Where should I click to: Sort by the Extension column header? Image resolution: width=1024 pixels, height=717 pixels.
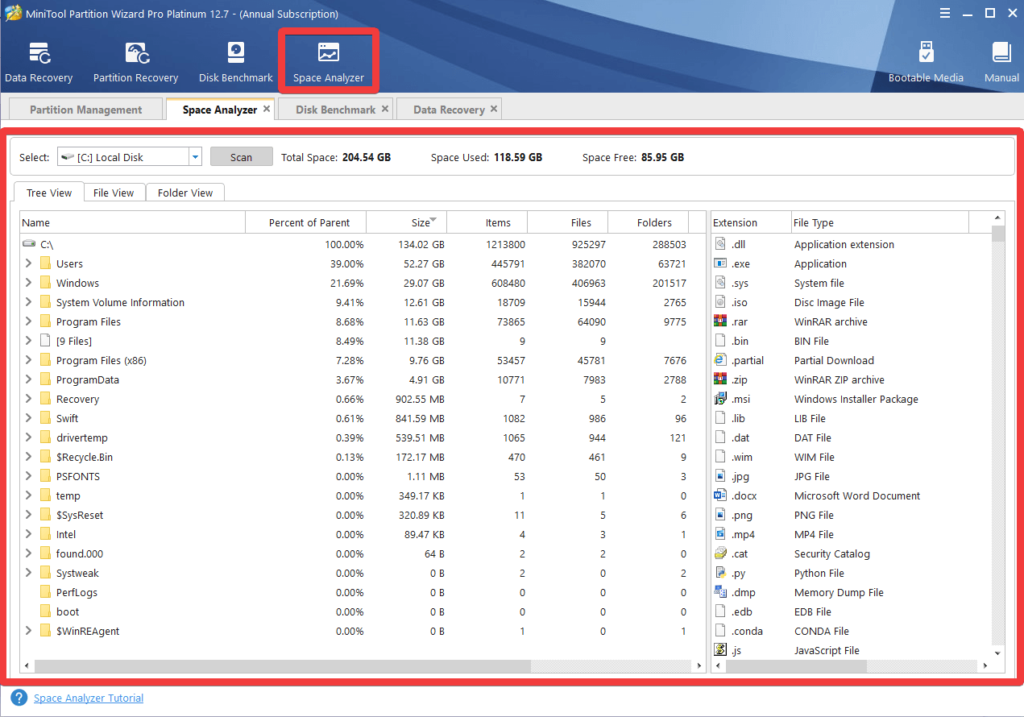[x=751, y=222]
